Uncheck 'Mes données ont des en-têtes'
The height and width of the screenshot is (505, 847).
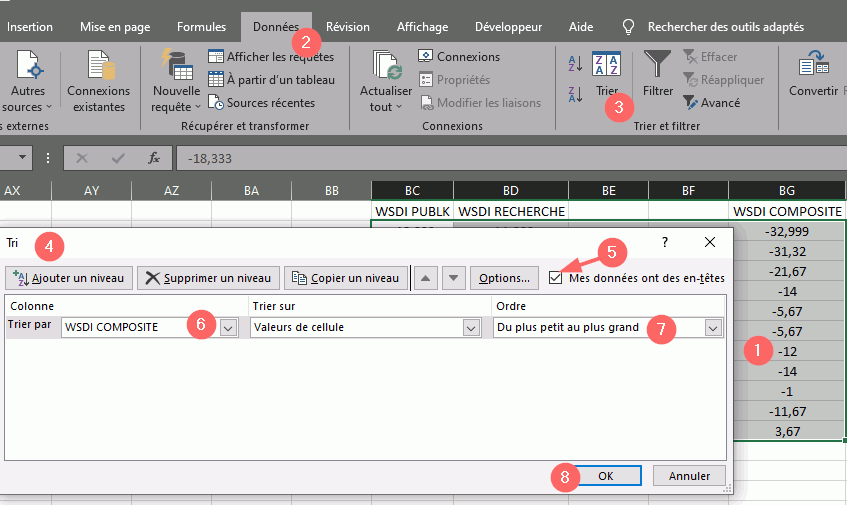(x=556, y=278)
